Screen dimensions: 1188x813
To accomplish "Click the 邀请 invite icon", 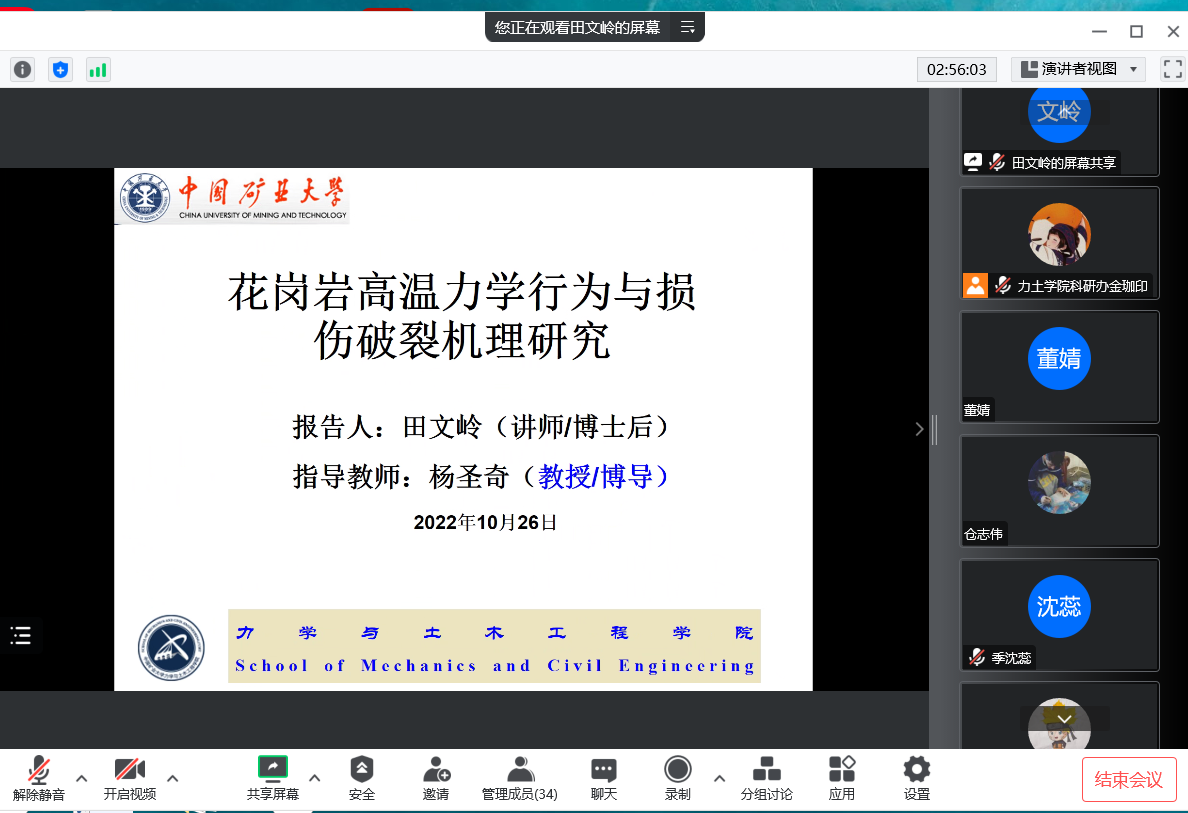I will coord(436,778).
